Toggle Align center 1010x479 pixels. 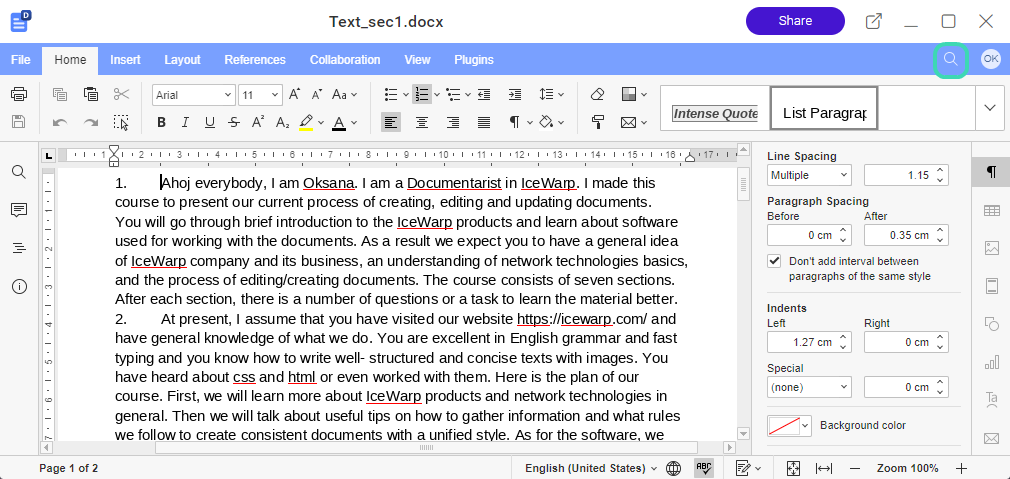tap(422, 122)
